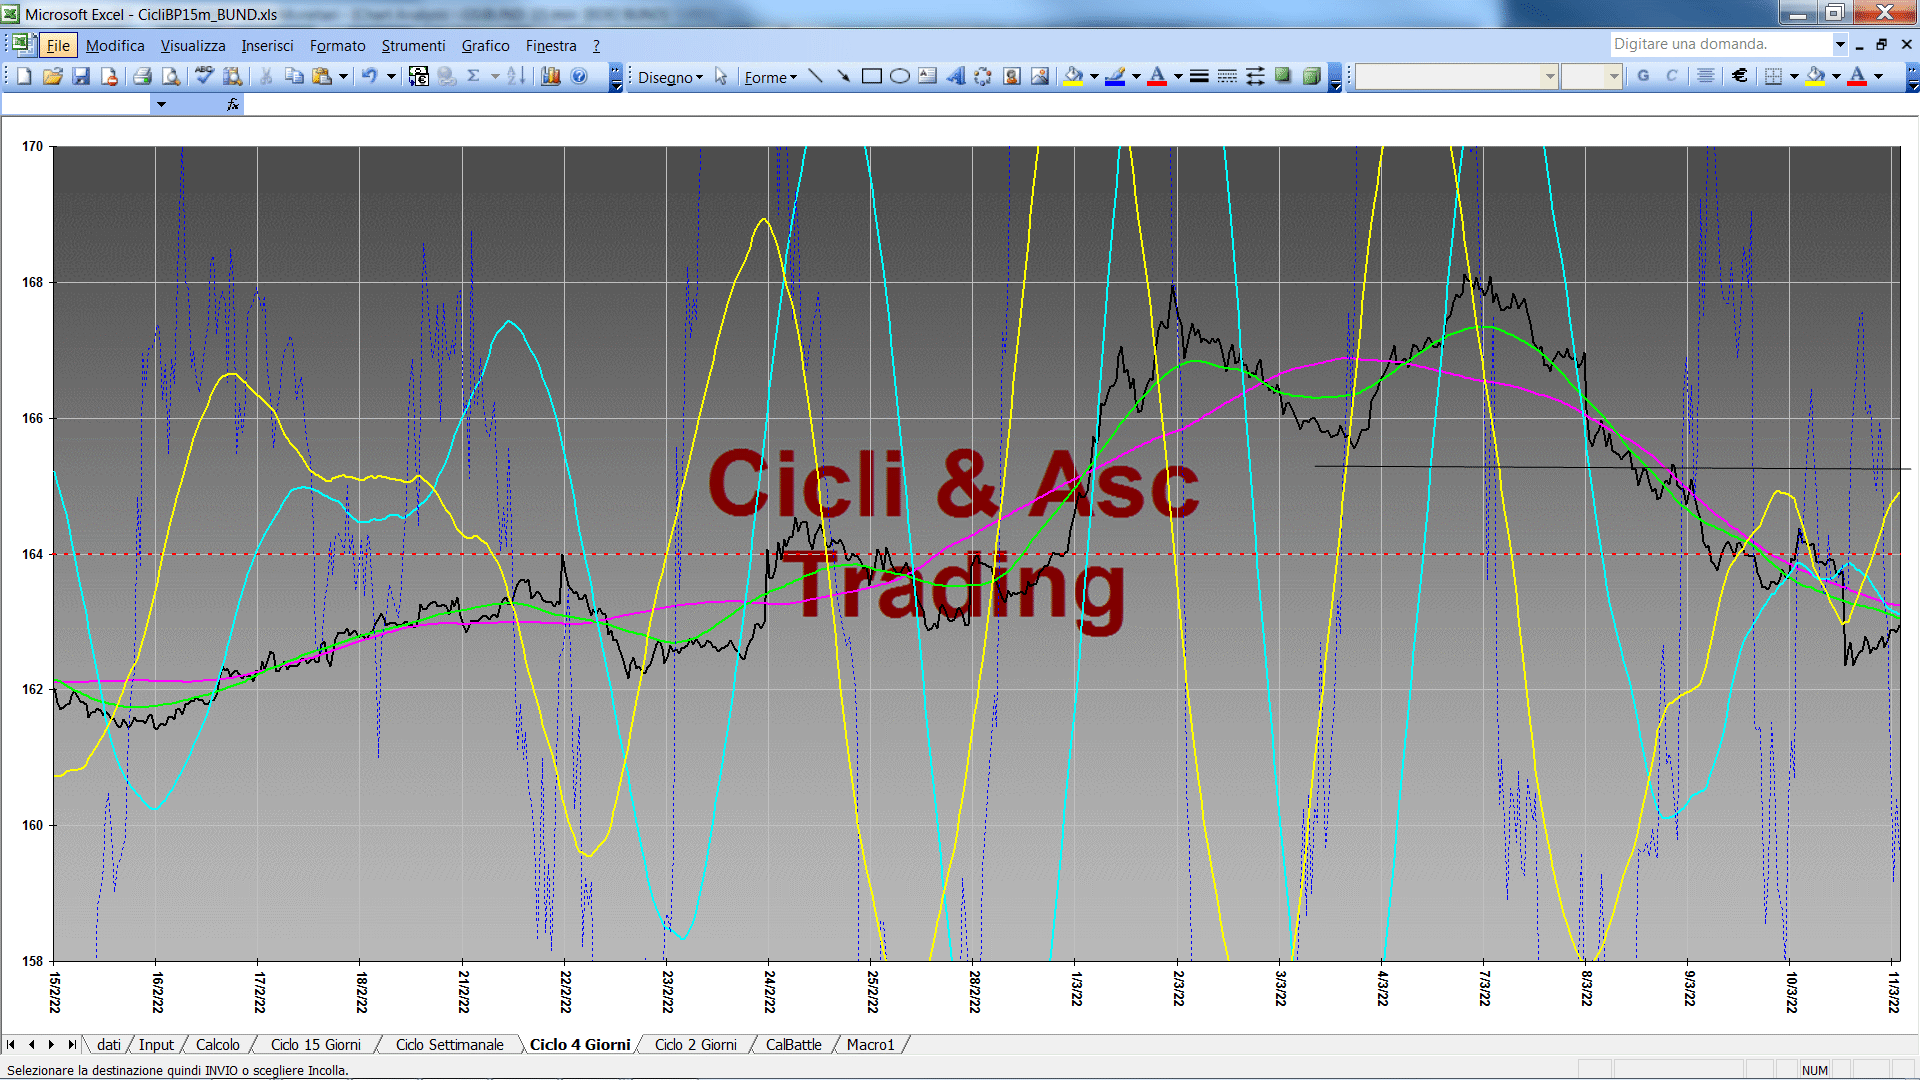Open the Finestra menu

point(551,46)
